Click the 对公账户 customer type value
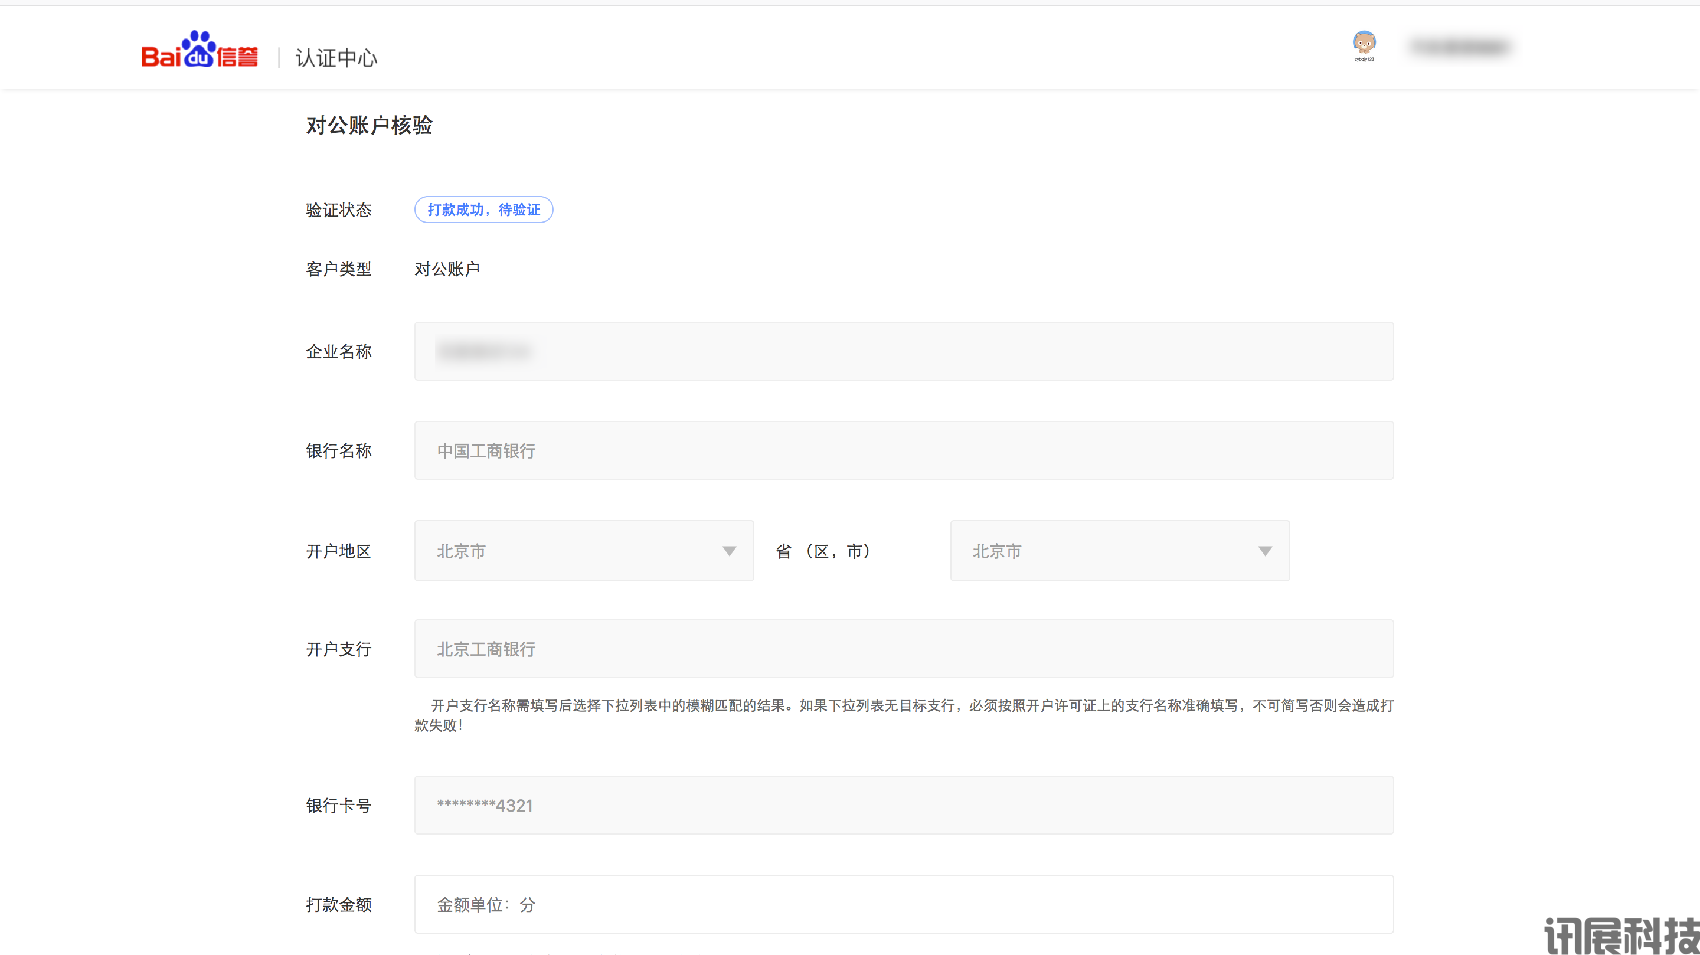This screenshot has width=1700, height=955. pos(447,269)
